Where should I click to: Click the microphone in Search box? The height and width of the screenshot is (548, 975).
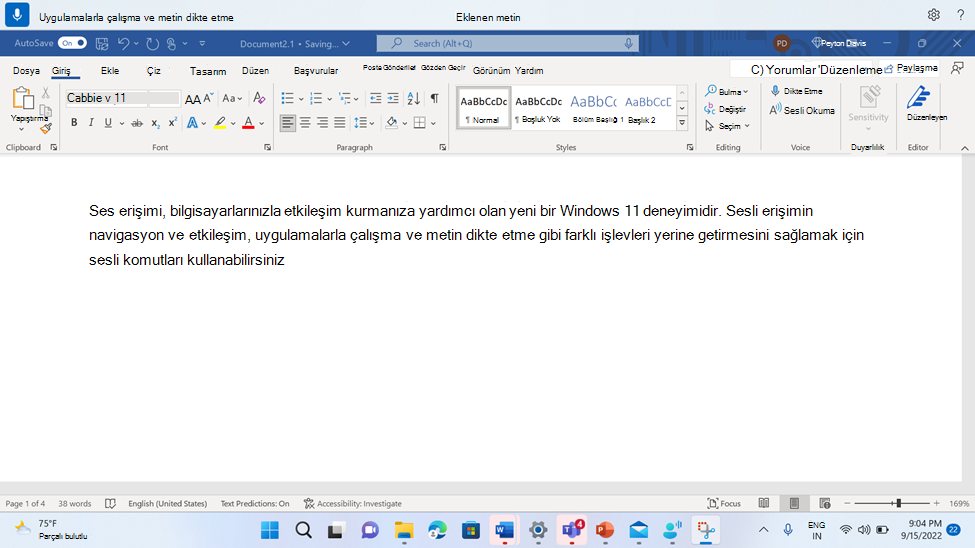628,44
